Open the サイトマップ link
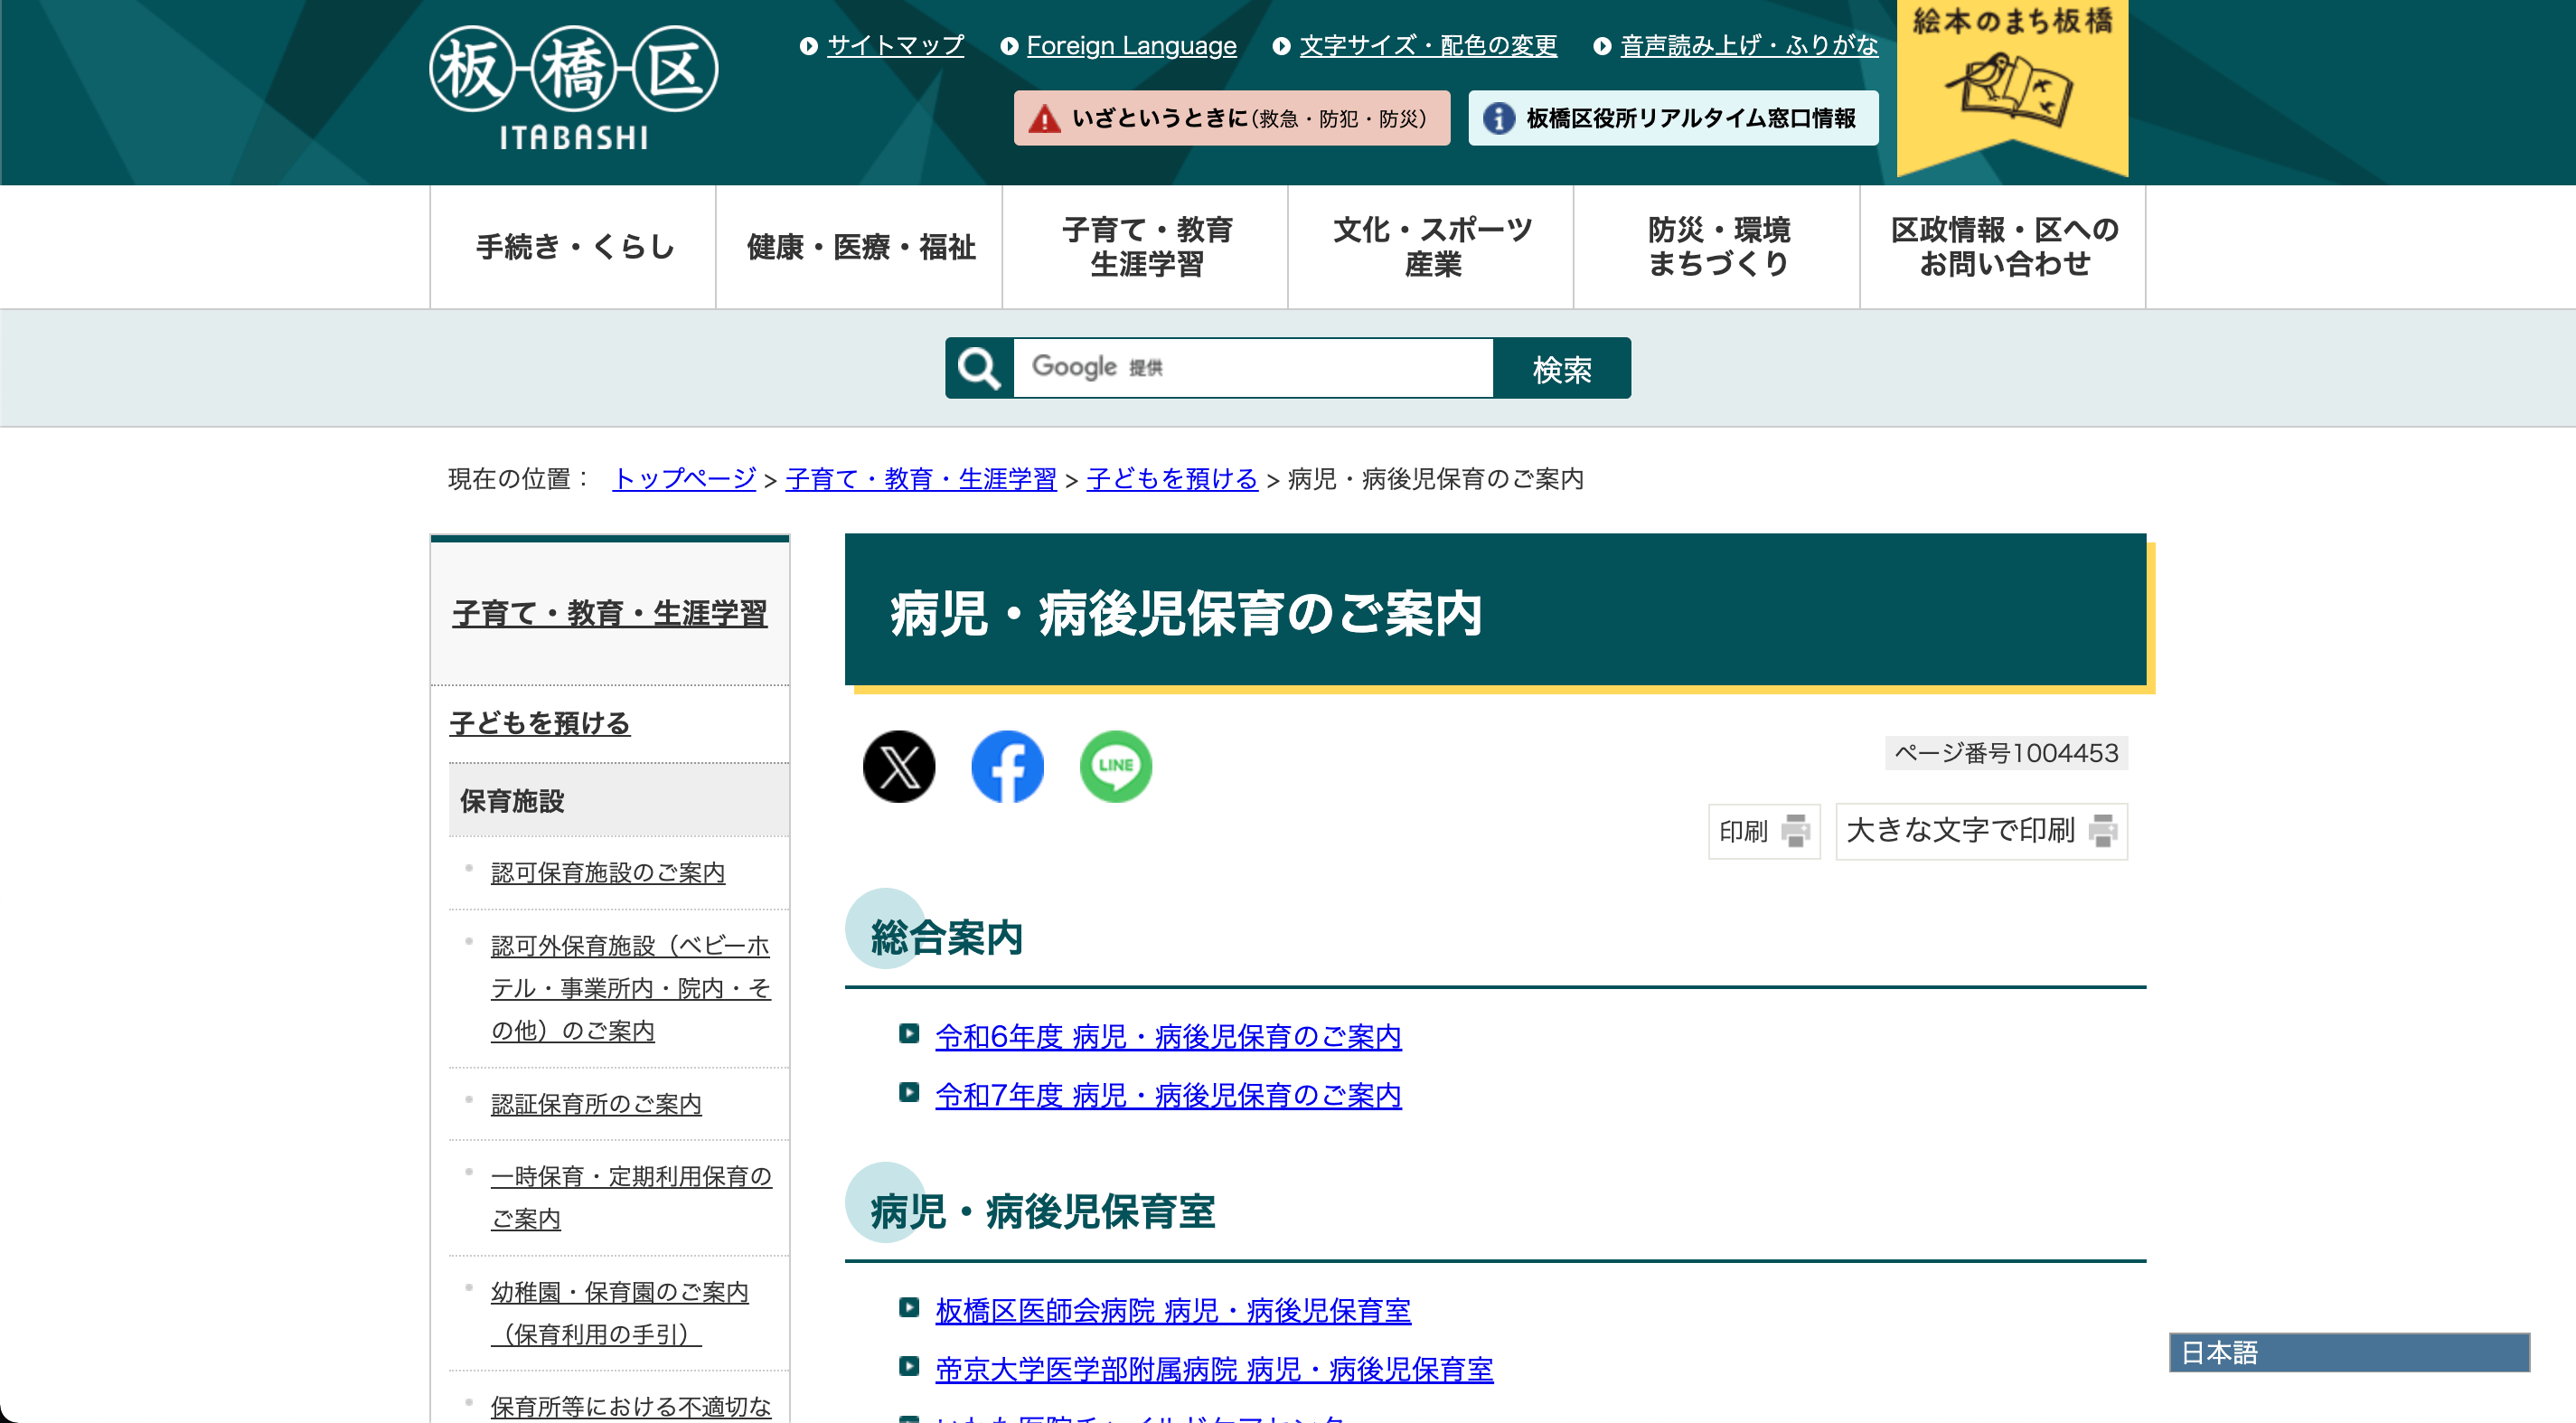This screenshot has height=1423, width=2576. [x=895, y=46]
